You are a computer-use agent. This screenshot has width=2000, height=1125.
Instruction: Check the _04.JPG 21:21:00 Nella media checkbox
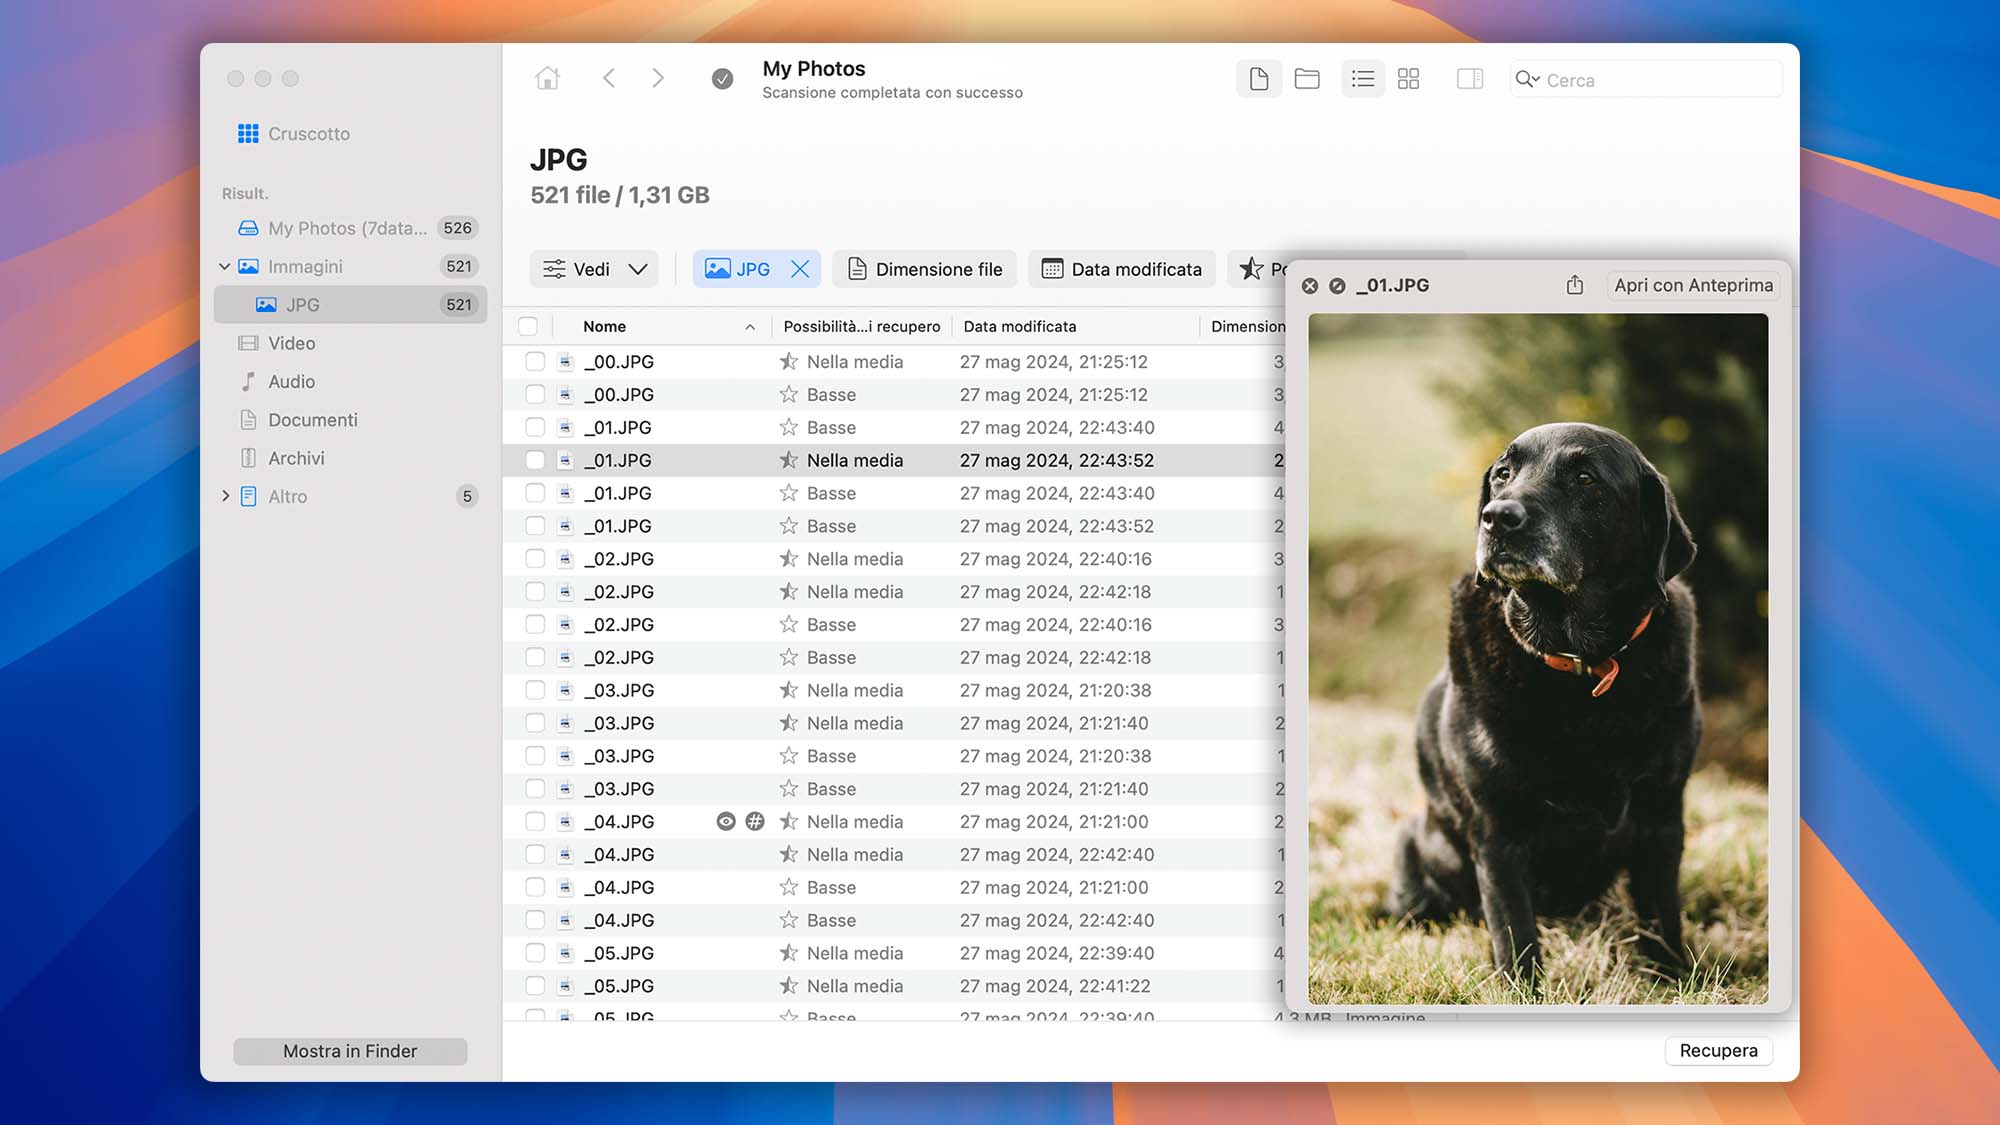pyautogui.click(x=535, y=822)
